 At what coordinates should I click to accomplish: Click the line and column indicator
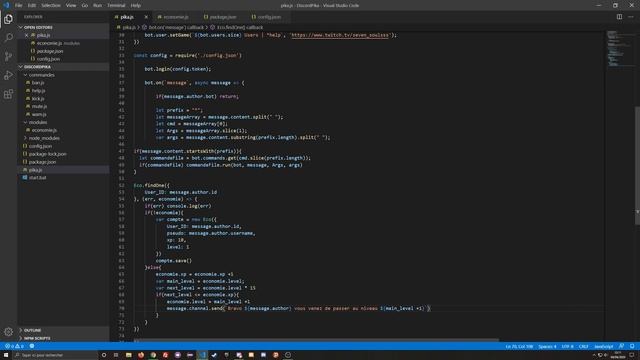519,346
